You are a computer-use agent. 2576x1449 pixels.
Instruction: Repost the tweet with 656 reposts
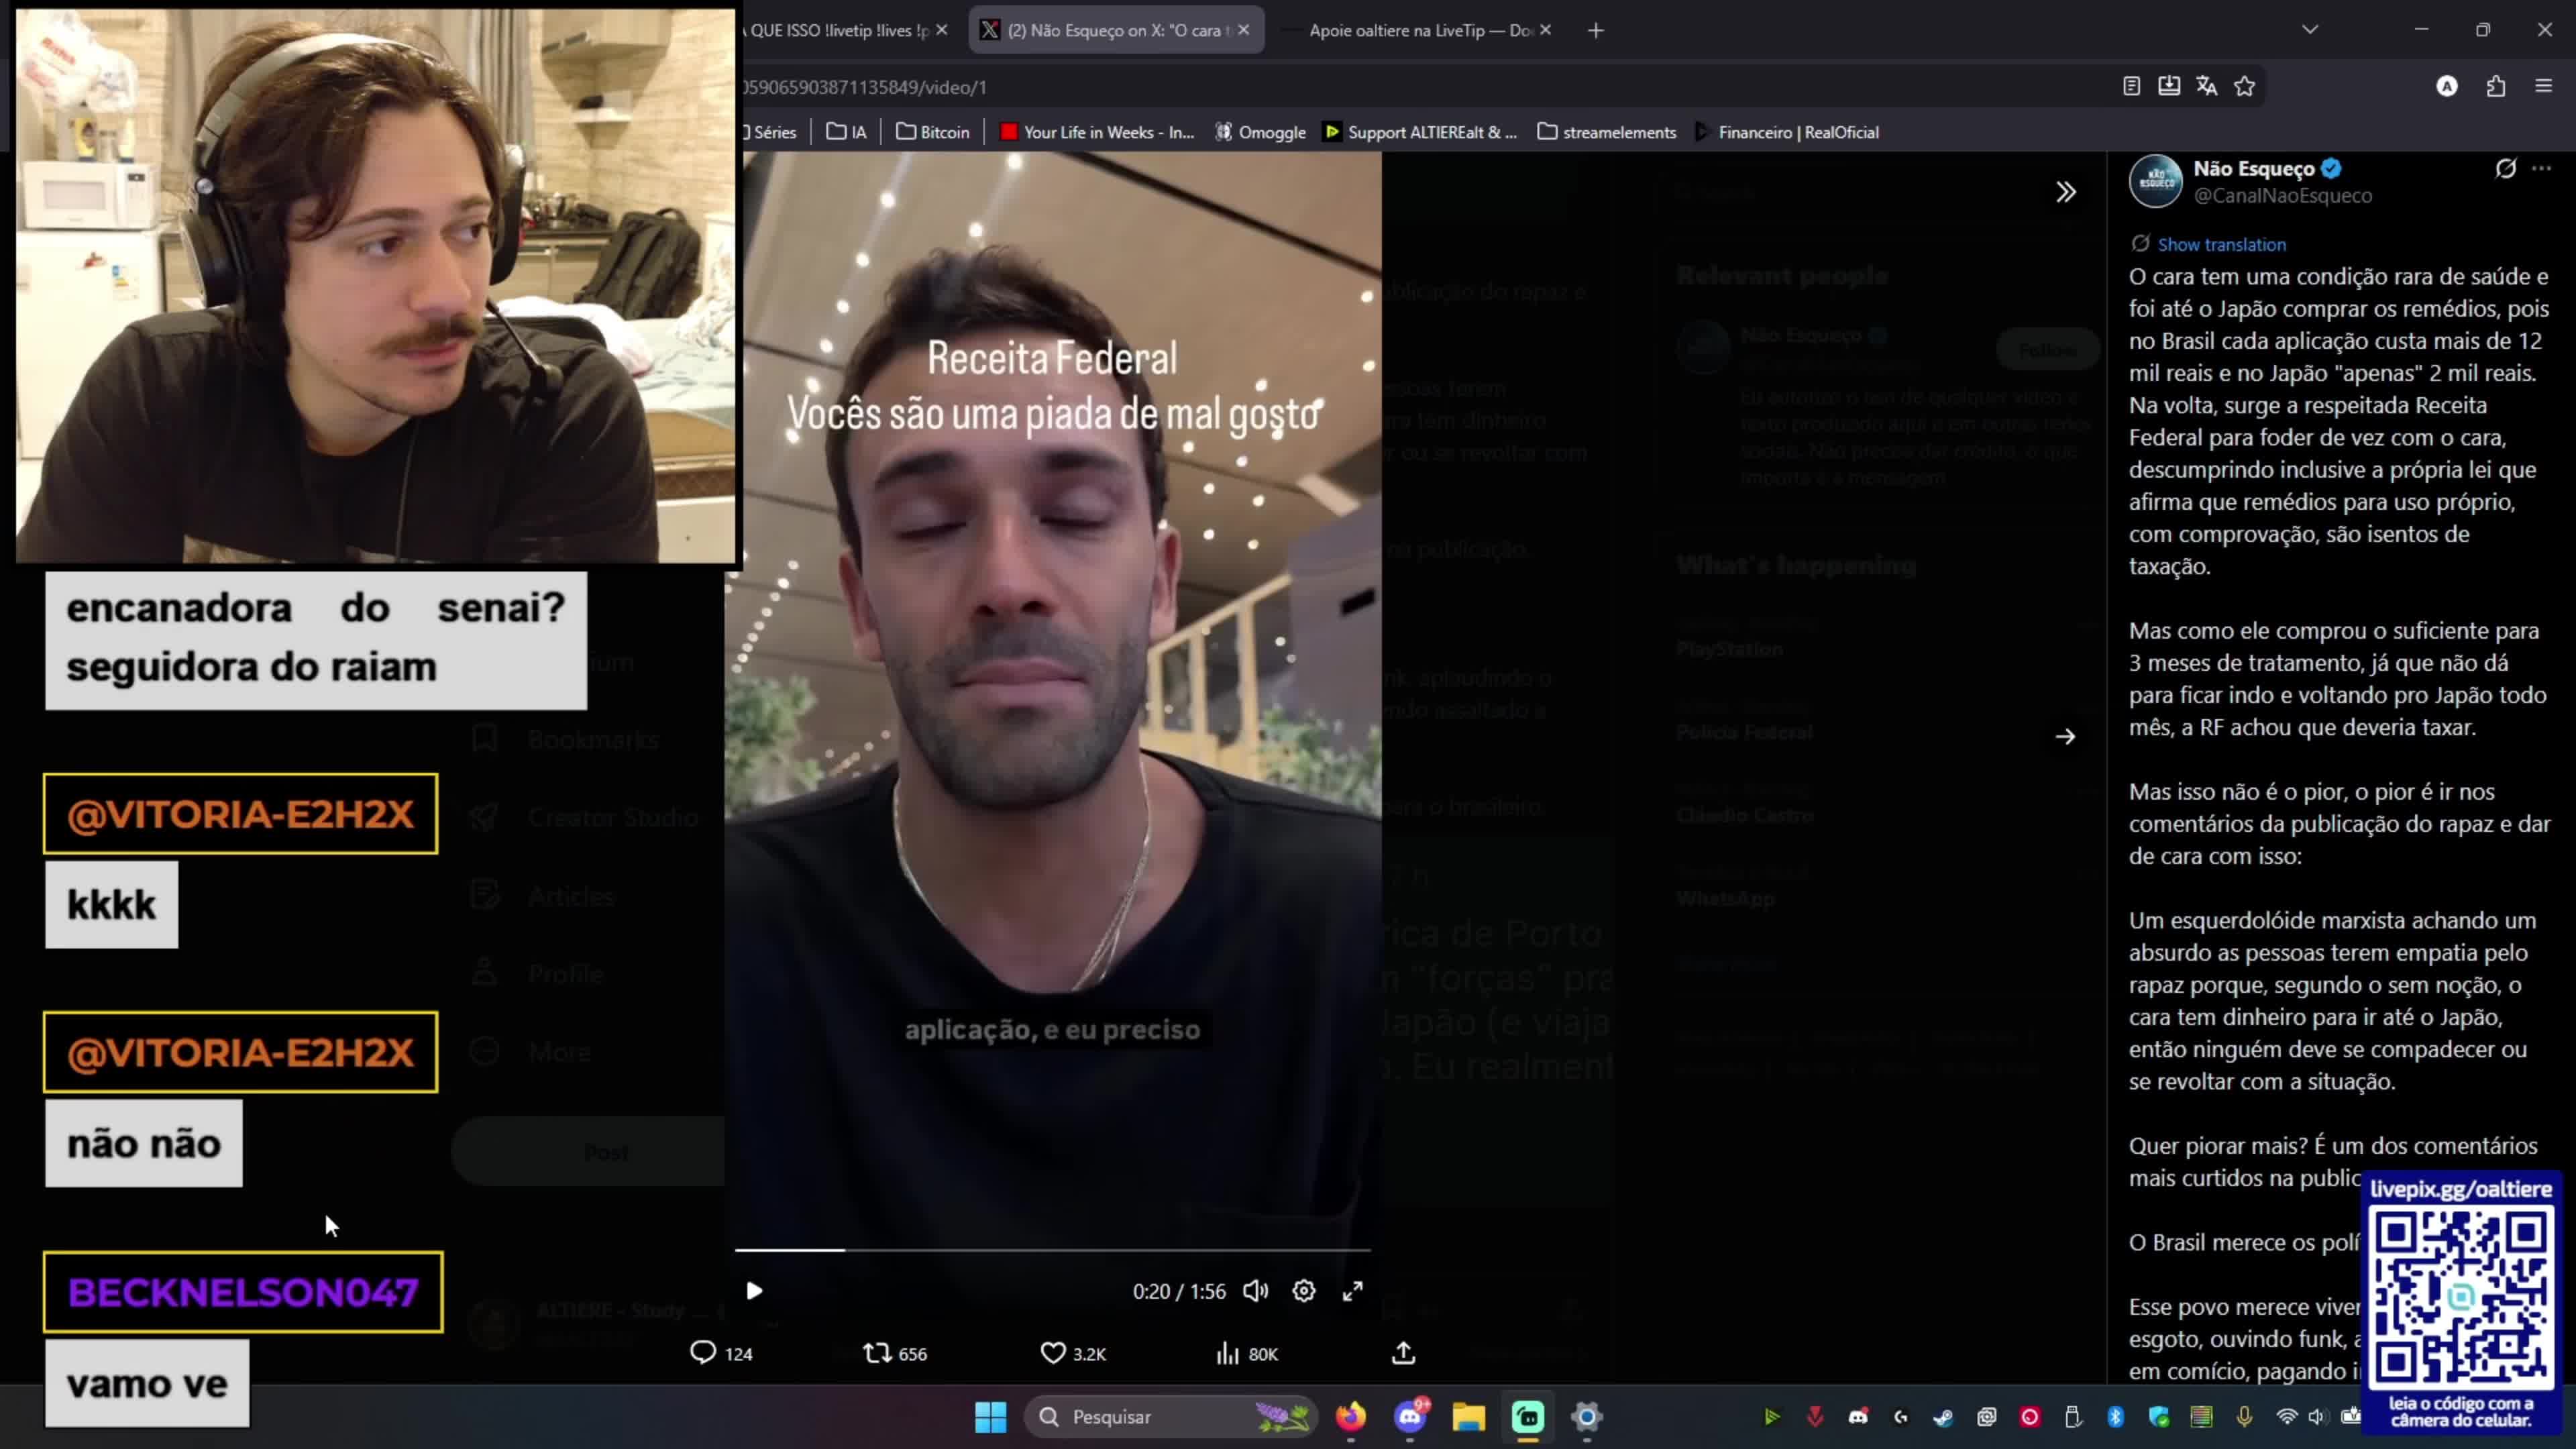895,1353
